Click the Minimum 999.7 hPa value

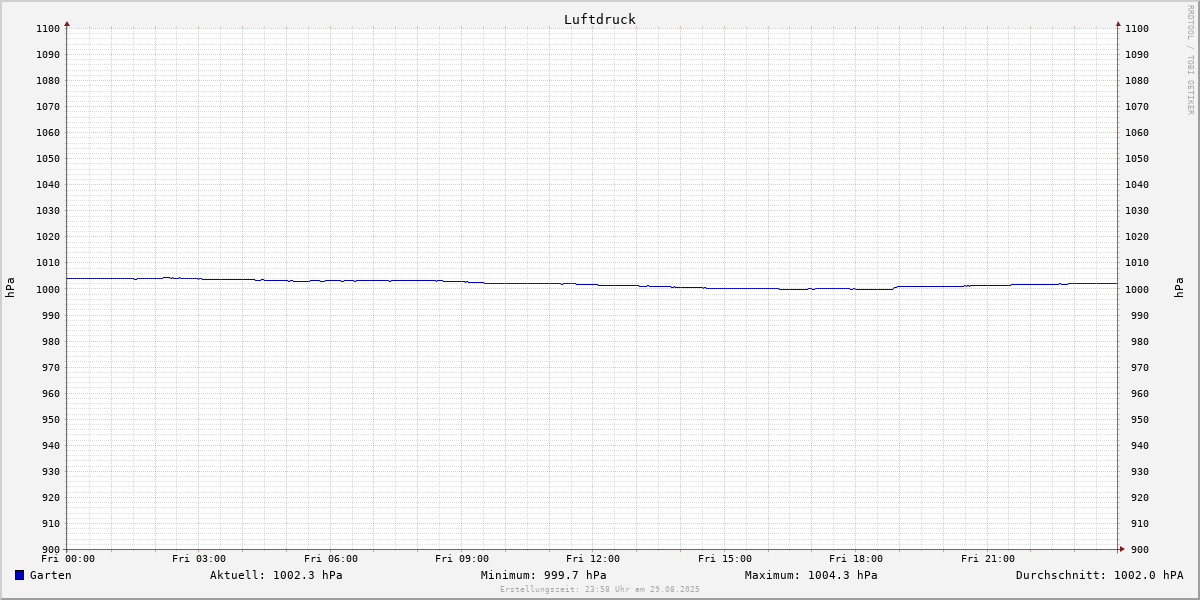tap(543, 575)
